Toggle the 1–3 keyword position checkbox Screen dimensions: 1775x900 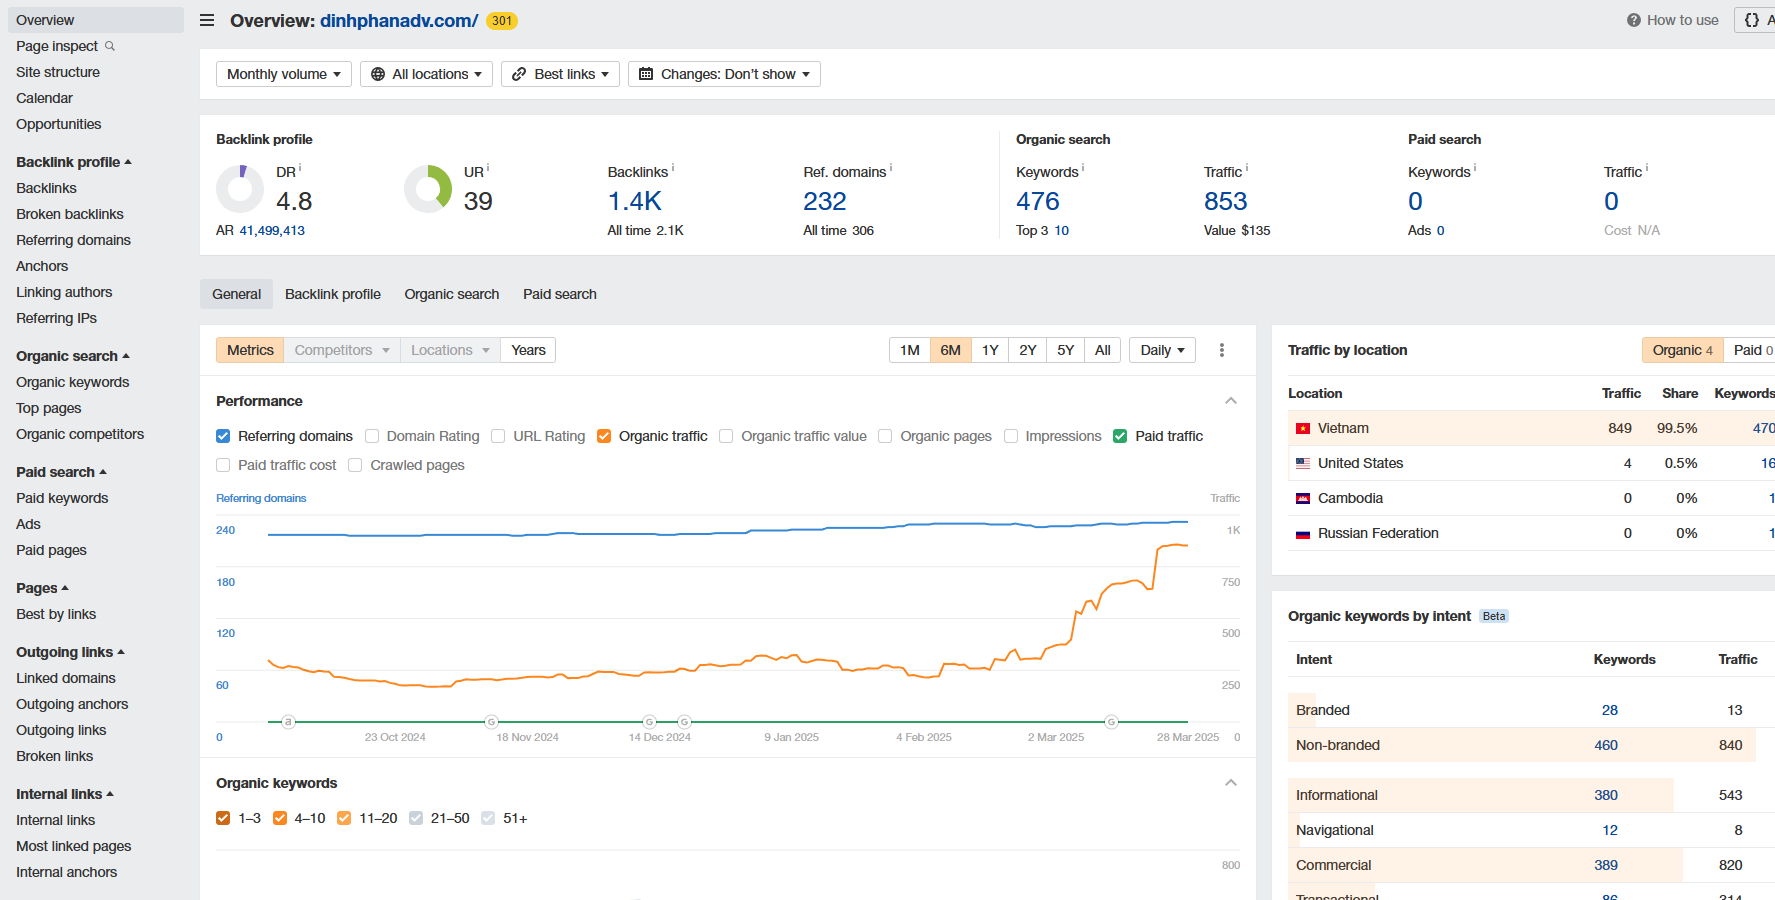[223, 818]
